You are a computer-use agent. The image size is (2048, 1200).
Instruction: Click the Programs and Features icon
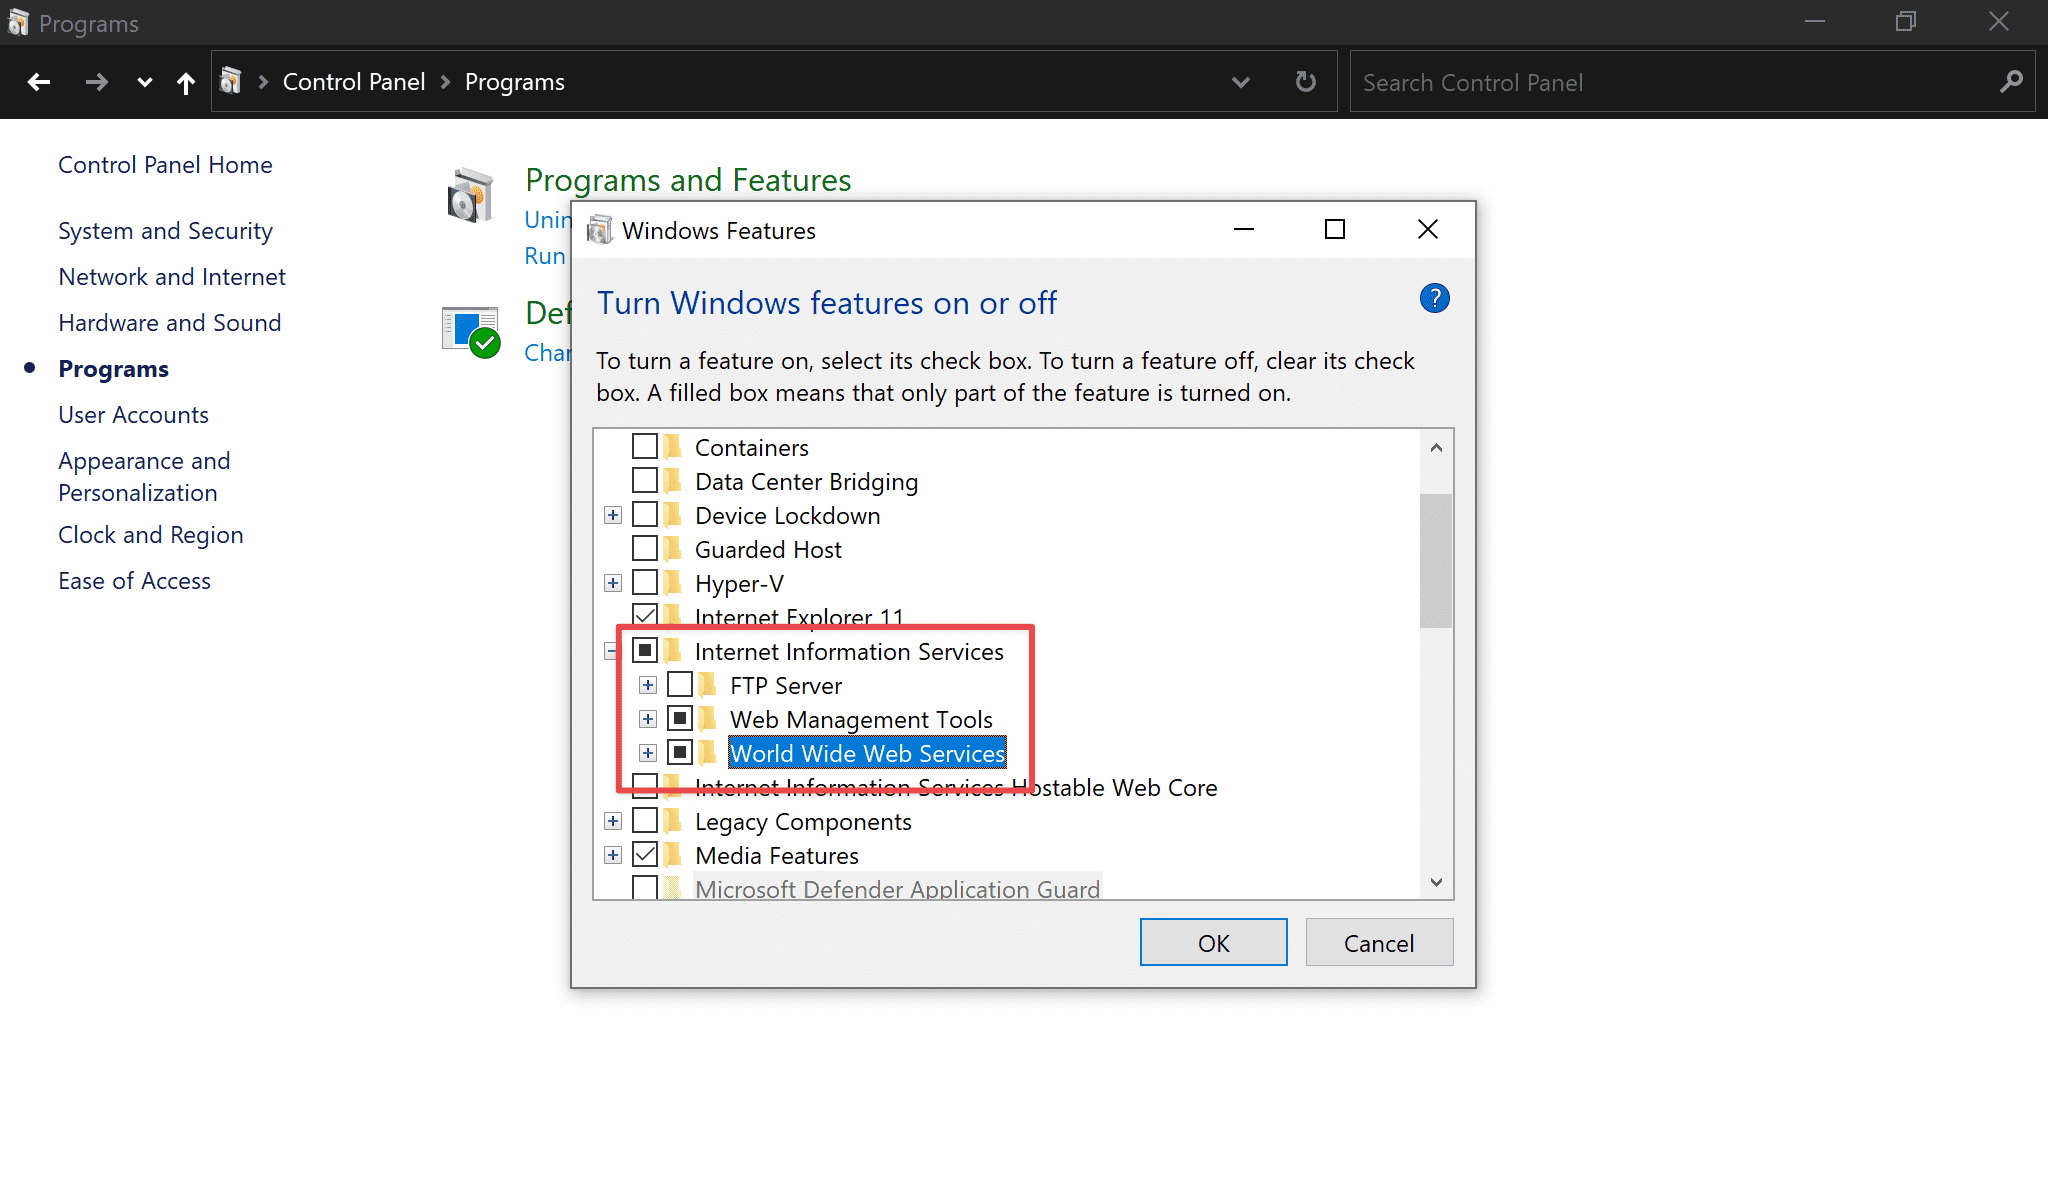tap(470, 194)
